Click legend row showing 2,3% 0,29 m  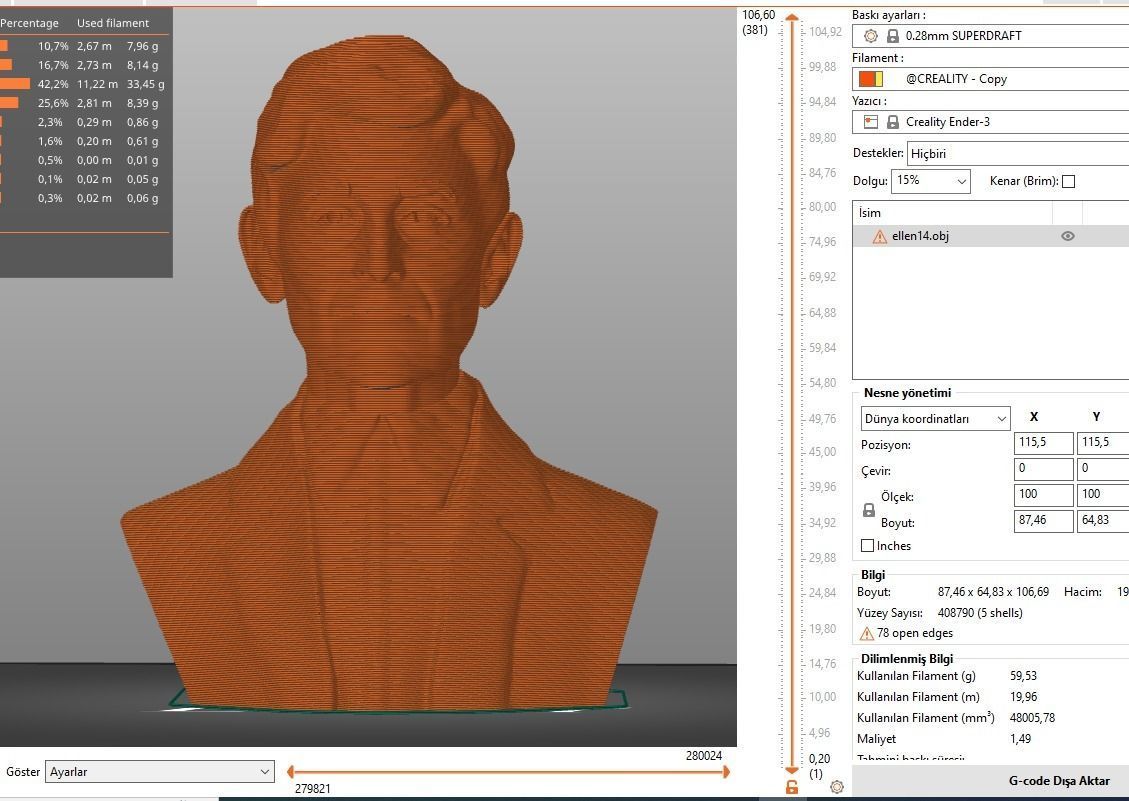coord(84,122)
